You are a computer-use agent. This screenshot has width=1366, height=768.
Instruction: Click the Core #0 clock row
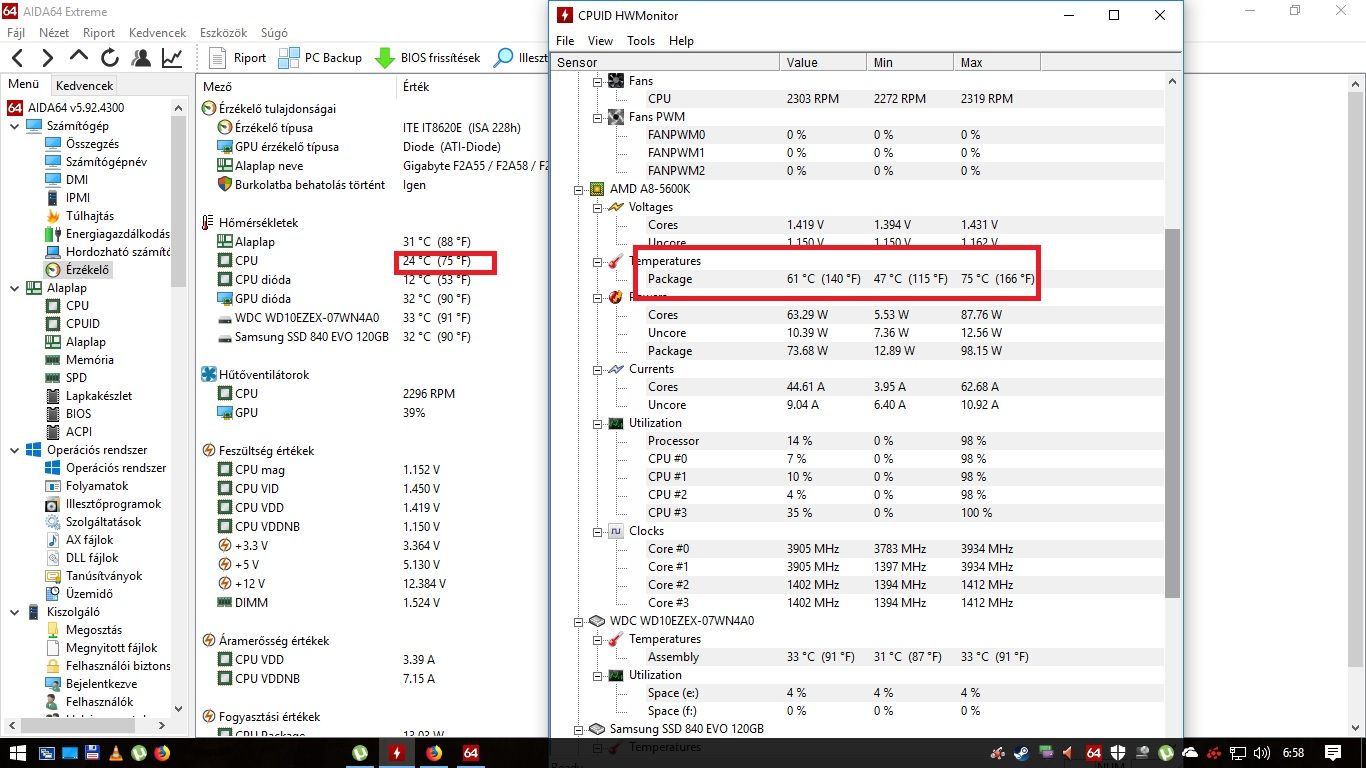[857, 549]
